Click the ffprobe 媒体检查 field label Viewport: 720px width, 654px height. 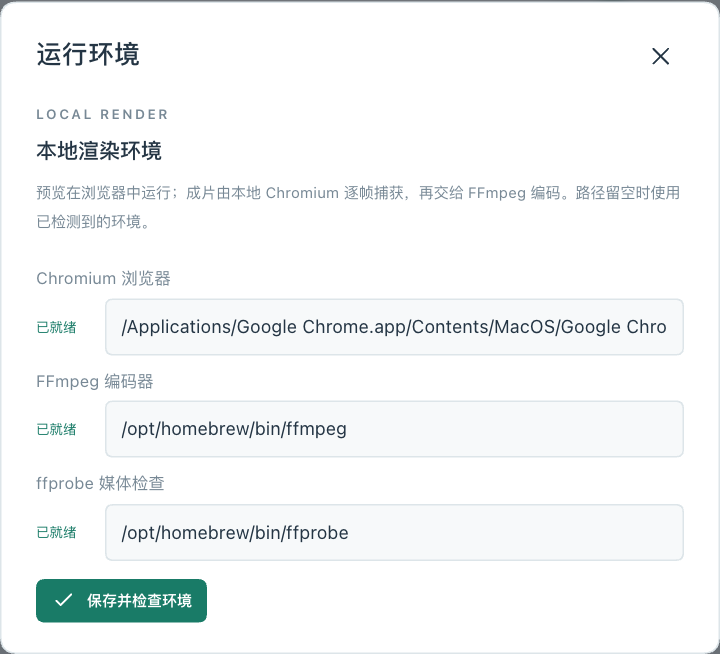coord(100,483)
